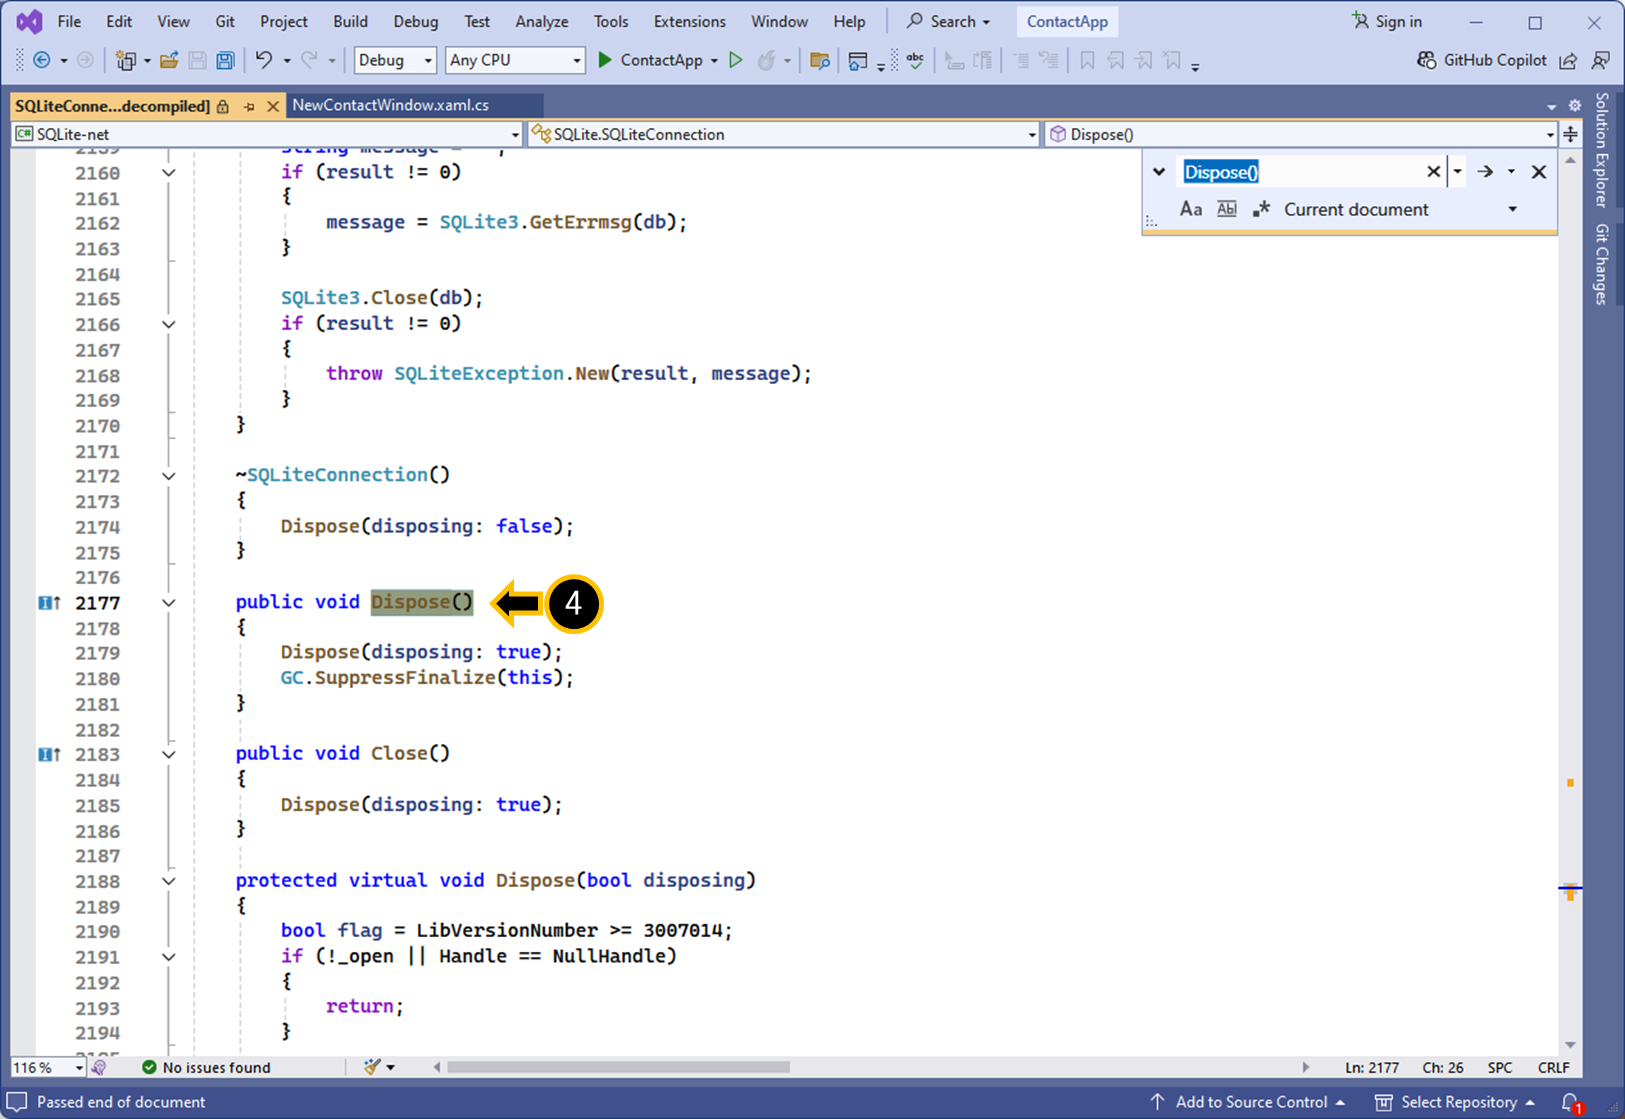This screenshot has height=1119, width=1625.
Task: Clear the Dispose() search text
Action: (1433, 172)
